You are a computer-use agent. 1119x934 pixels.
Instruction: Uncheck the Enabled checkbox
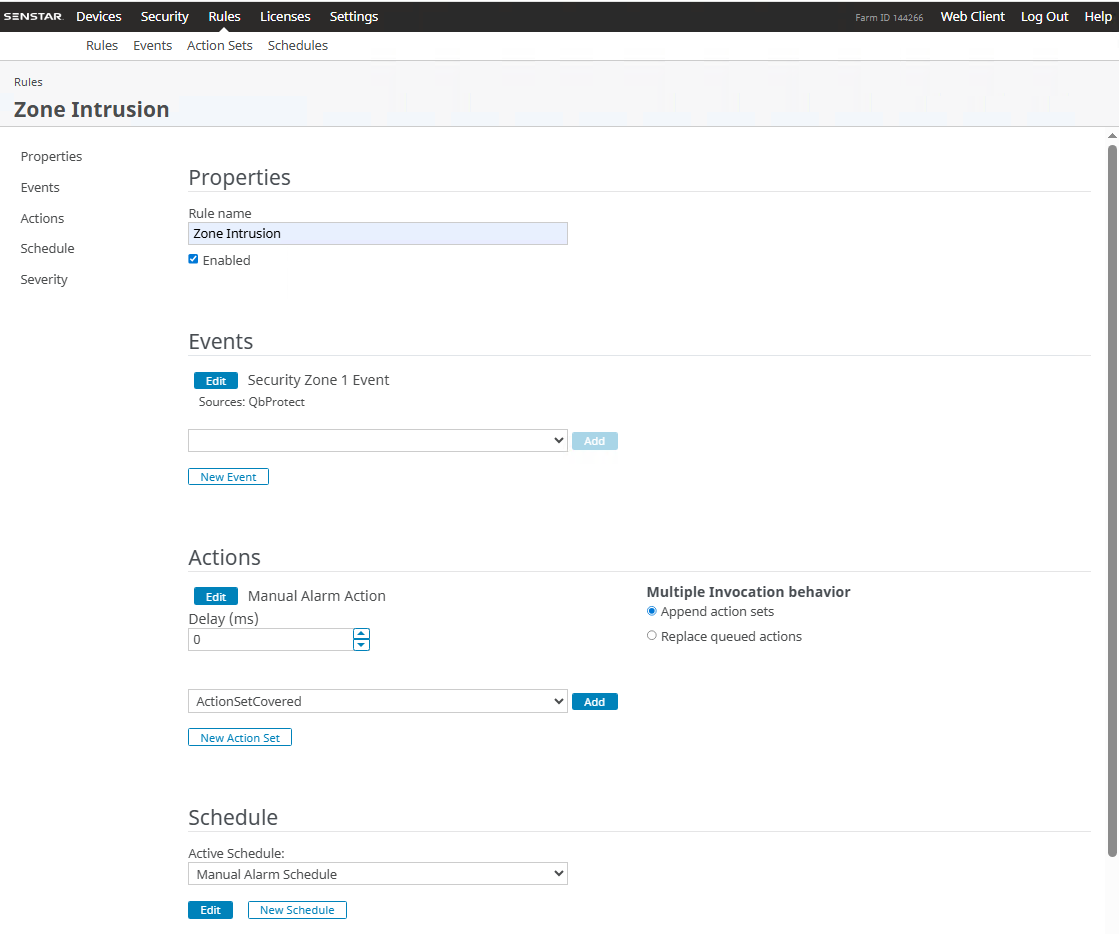click(193, 259)
